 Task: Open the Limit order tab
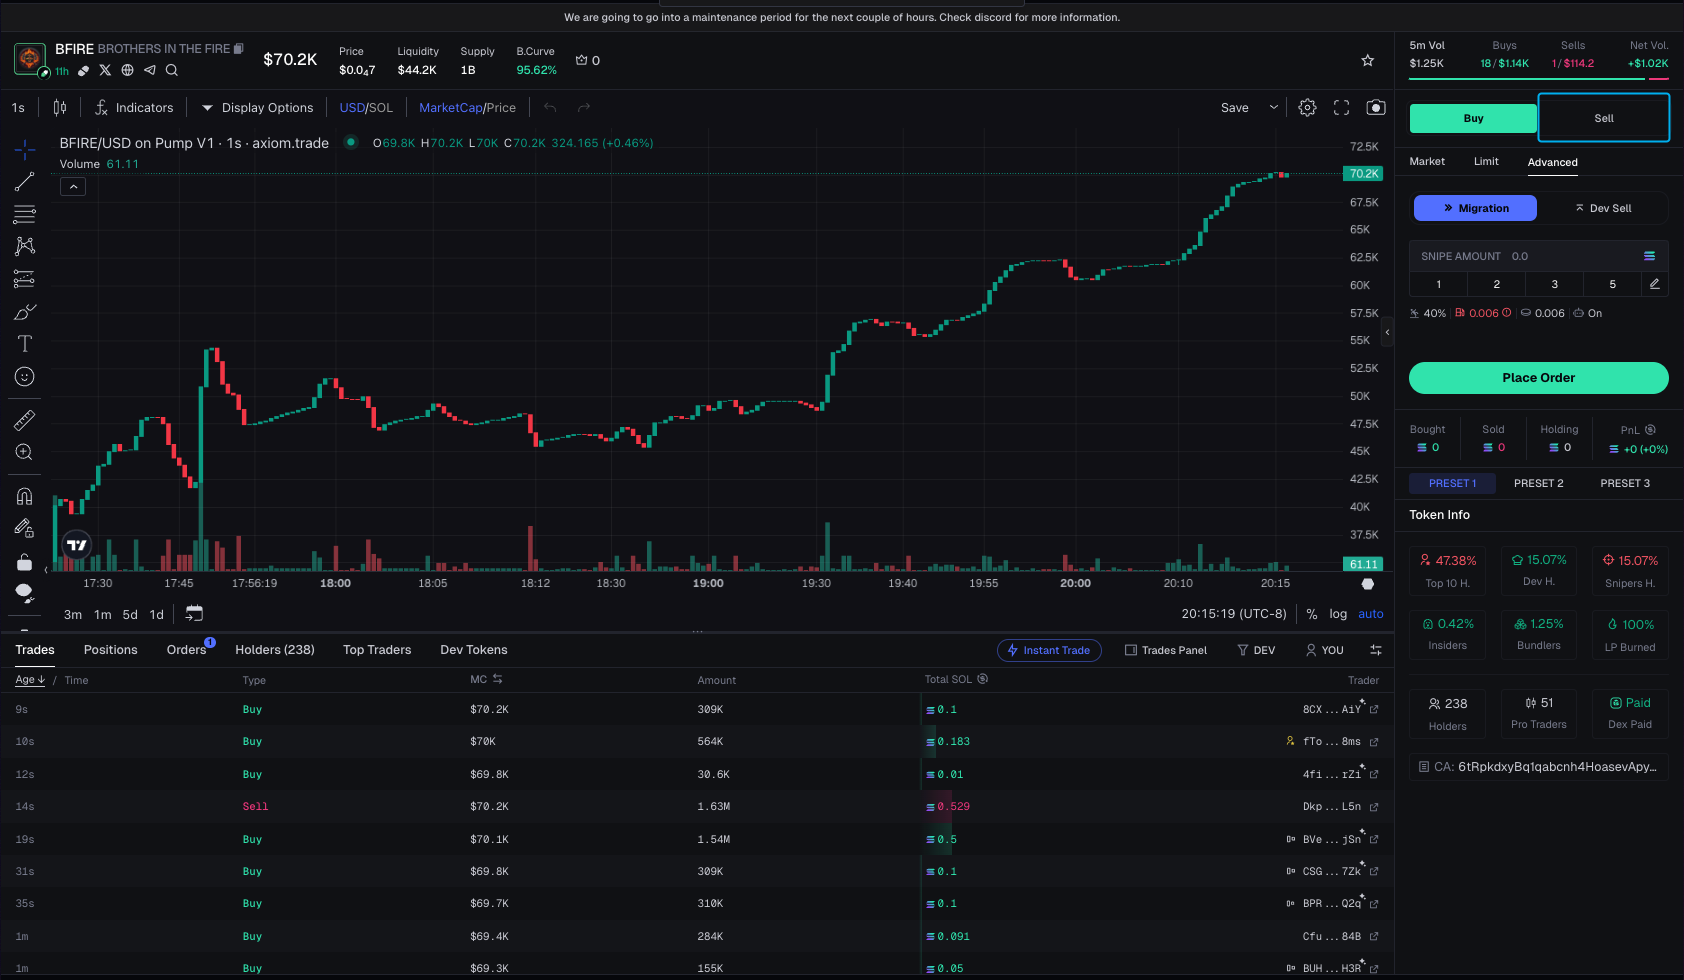tap(1486, 162)
